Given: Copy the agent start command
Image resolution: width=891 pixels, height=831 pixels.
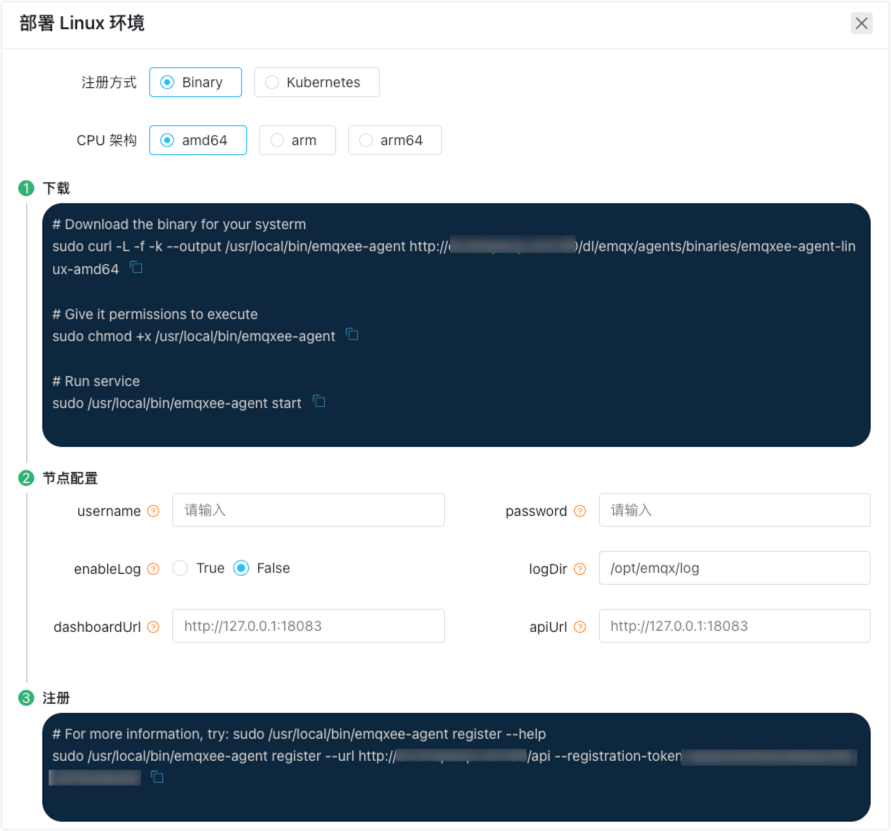Looking at the screenshot, I should (x=319, y=402).
